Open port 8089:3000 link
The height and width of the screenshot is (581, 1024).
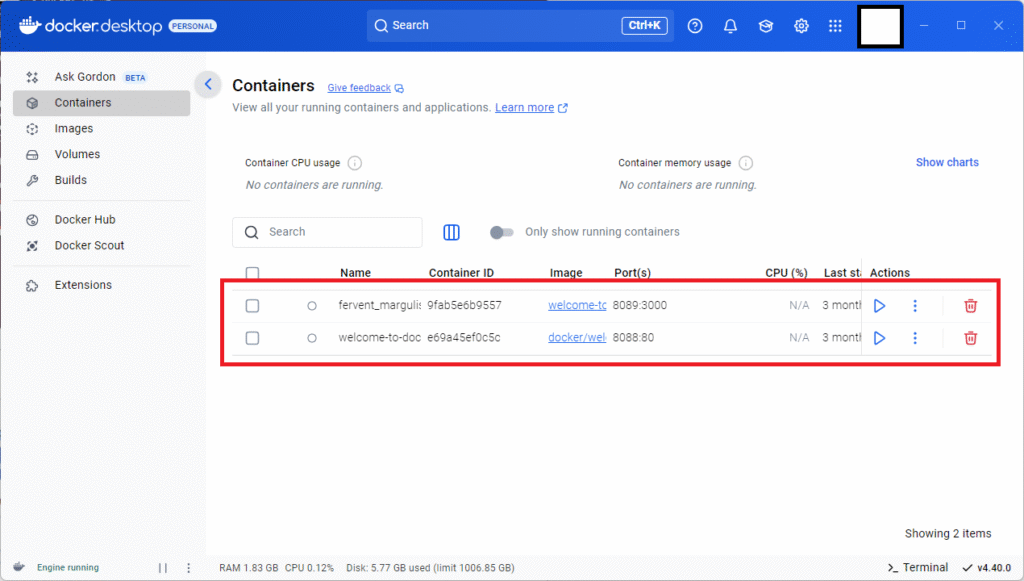[x=639, y=305]
